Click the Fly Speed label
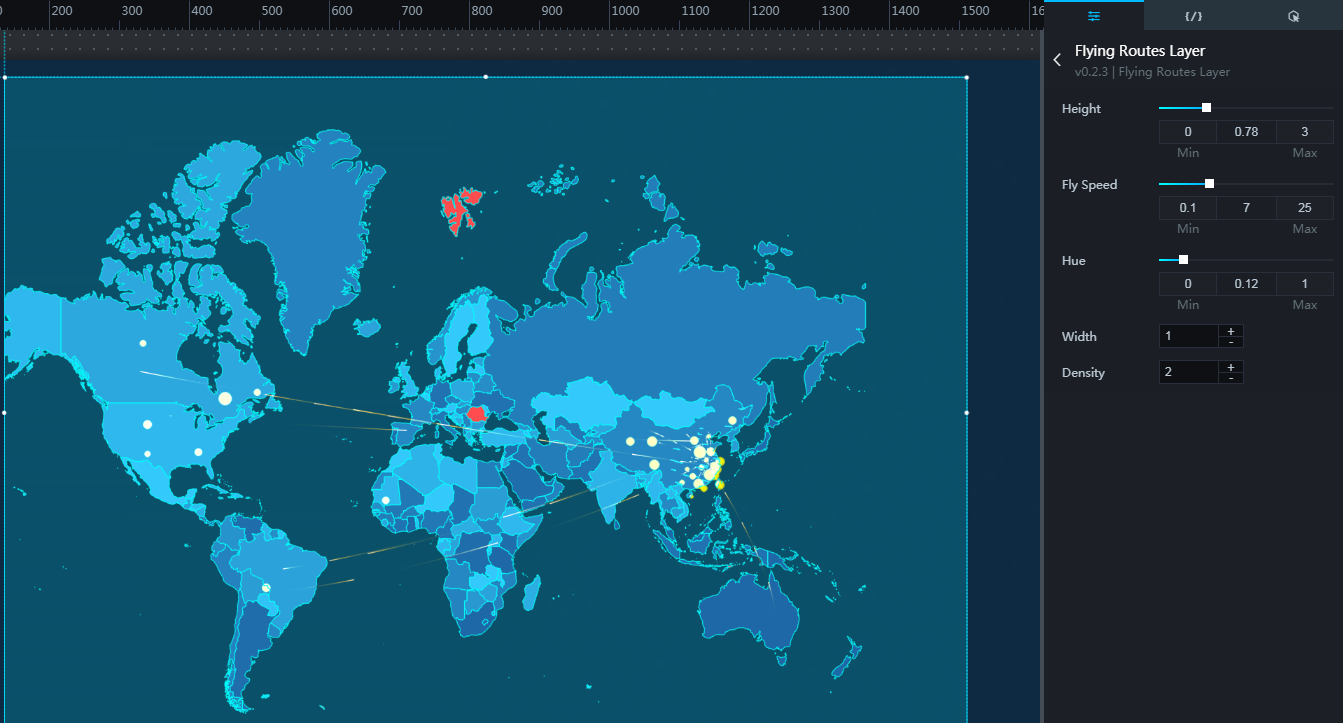 click(x=1089, y=185)
